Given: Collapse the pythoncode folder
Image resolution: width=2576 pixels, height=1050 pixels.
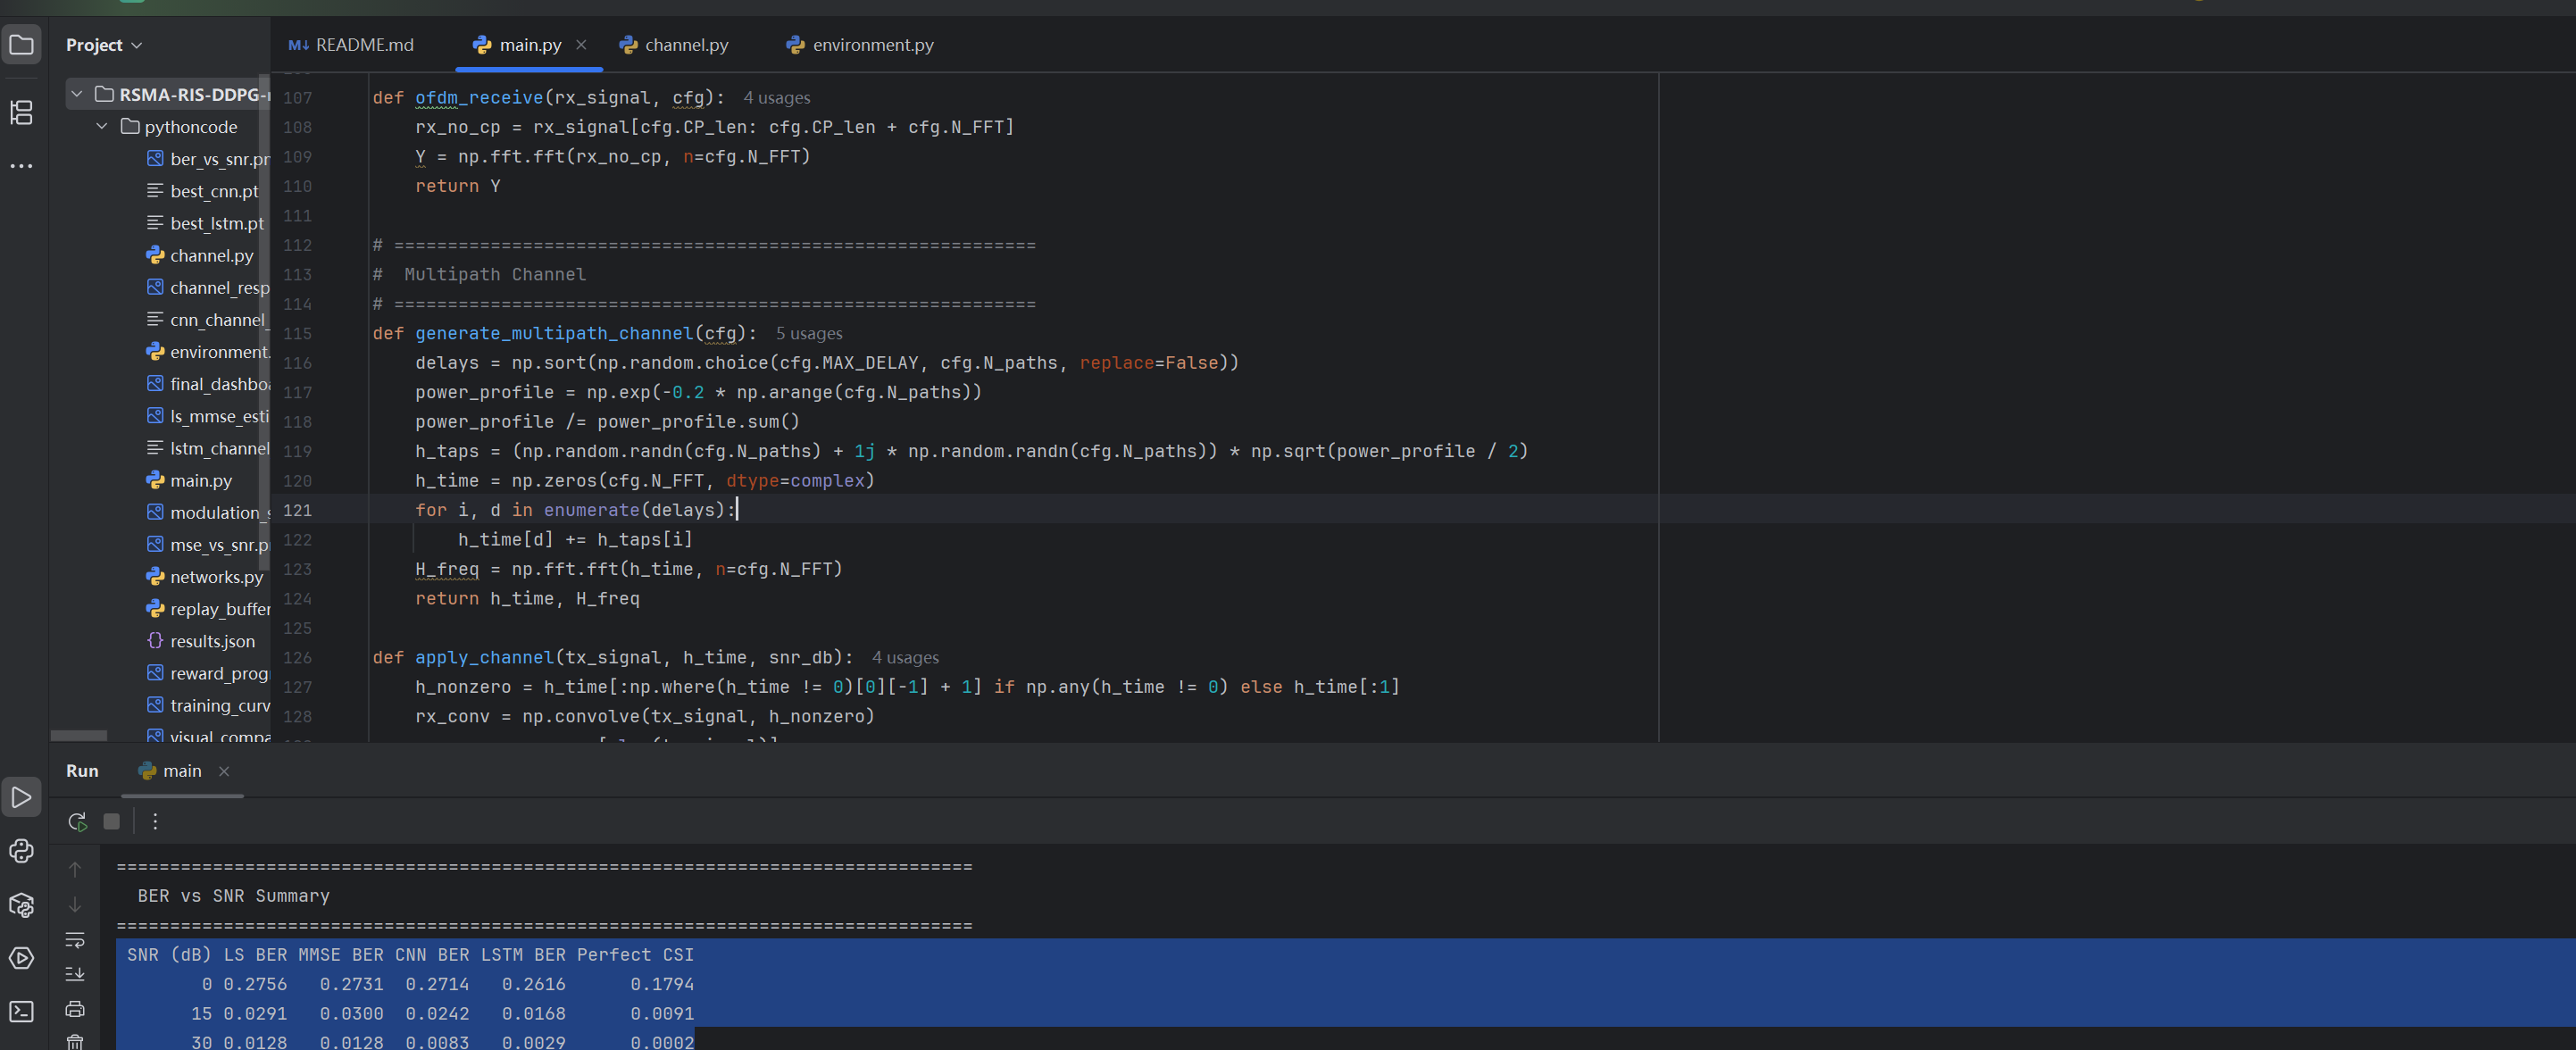Looking at the screenshot, I should 102,126.
